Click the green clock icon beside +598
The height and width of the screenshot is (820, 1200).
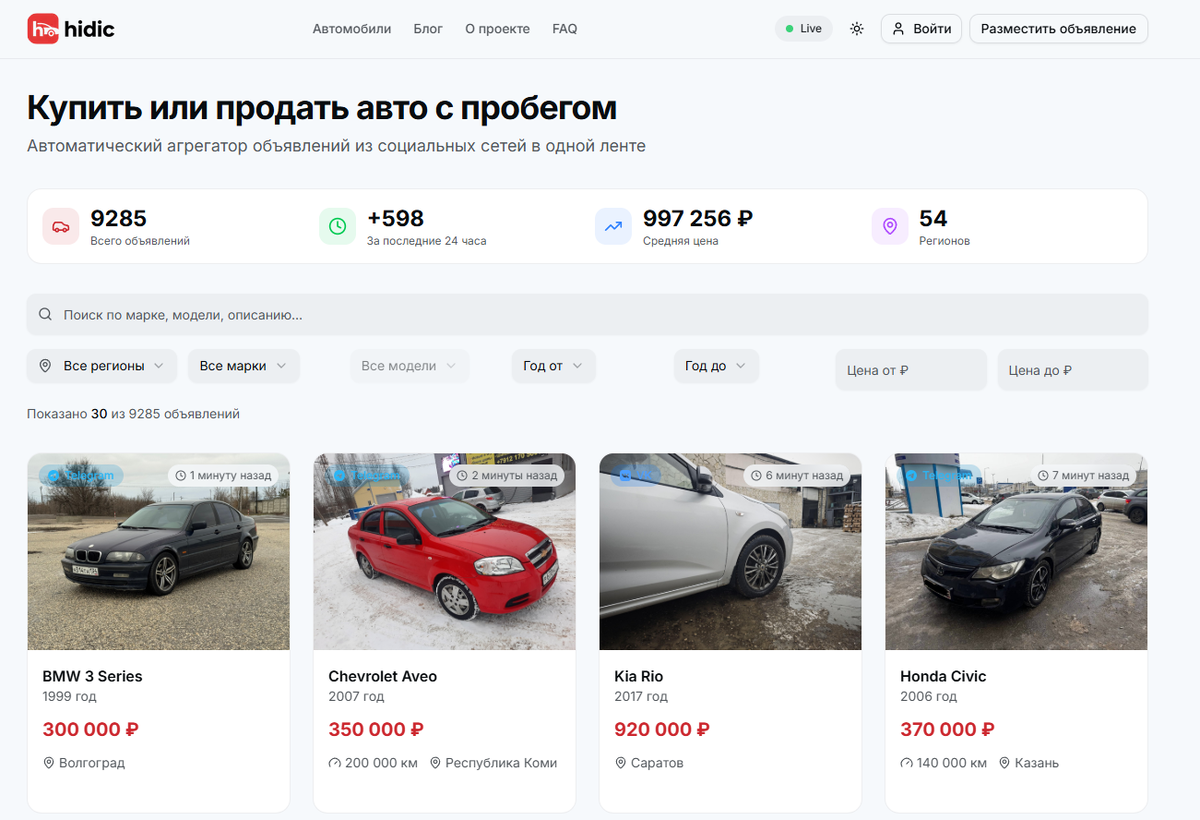(337, 226)
